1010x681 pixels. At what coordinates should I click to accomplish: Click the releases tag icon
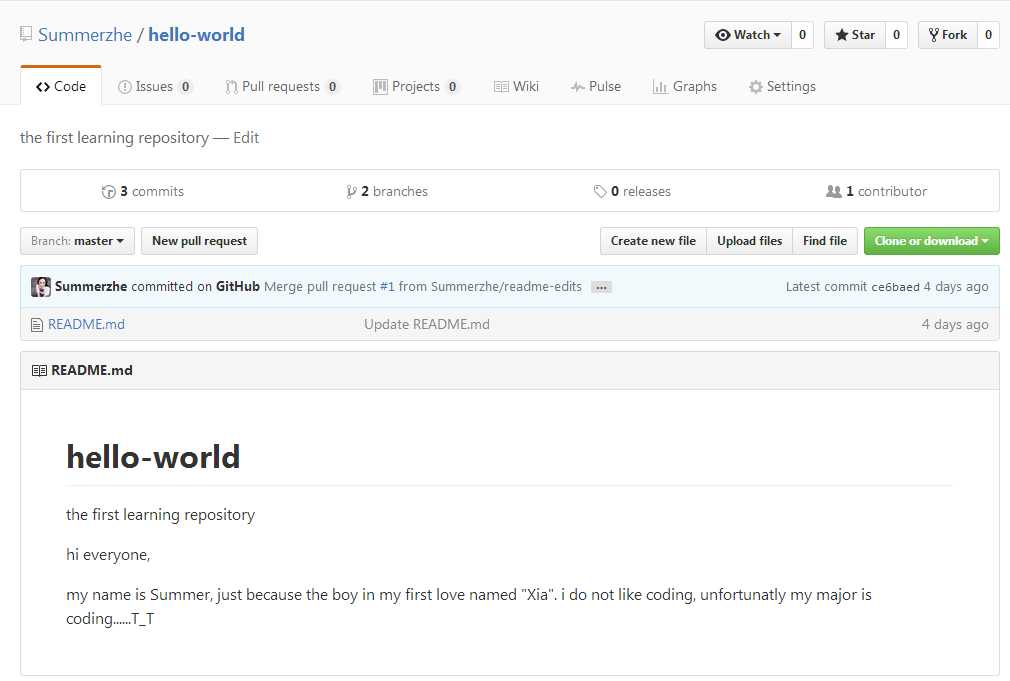[x=600, y=192]
